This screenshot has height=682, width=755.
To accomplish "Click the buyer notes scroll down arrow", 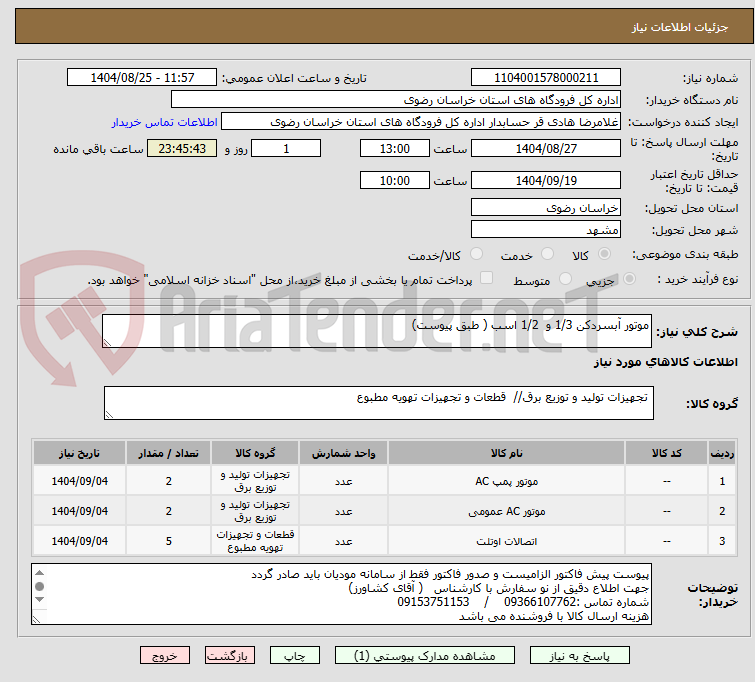I will (x=39, y=600).
